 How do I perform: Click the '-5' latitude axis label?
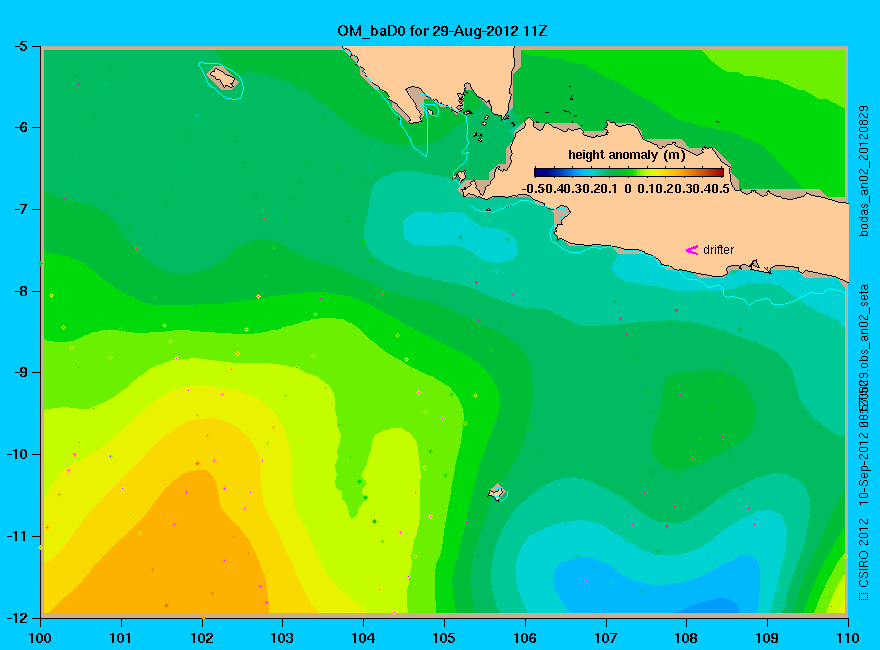[20, 46]
